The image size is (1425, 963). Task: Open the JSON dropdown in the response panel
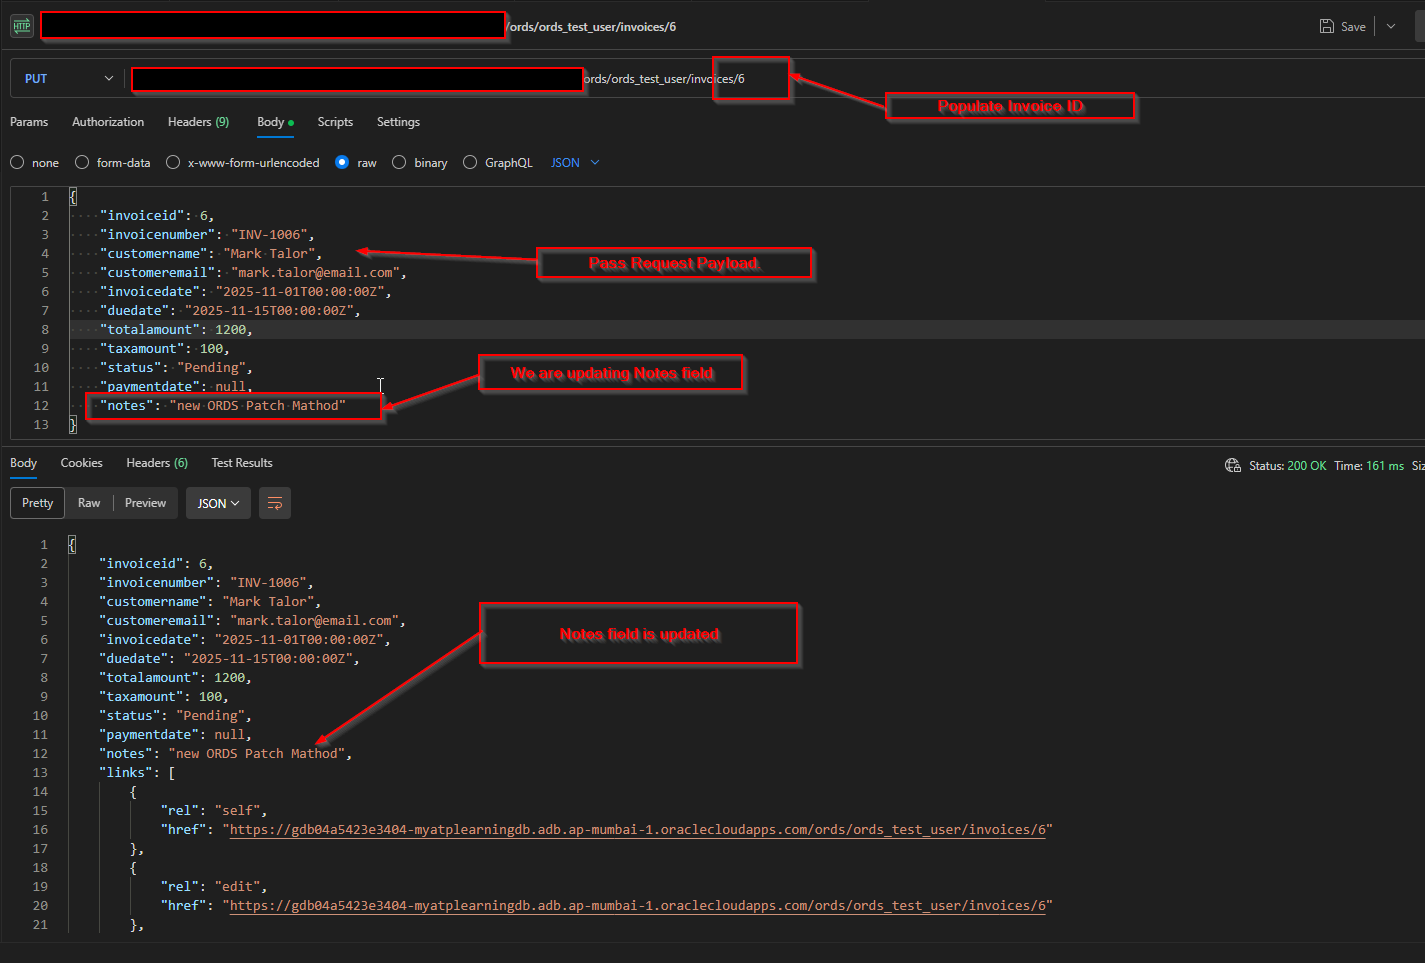coord(218,503)
